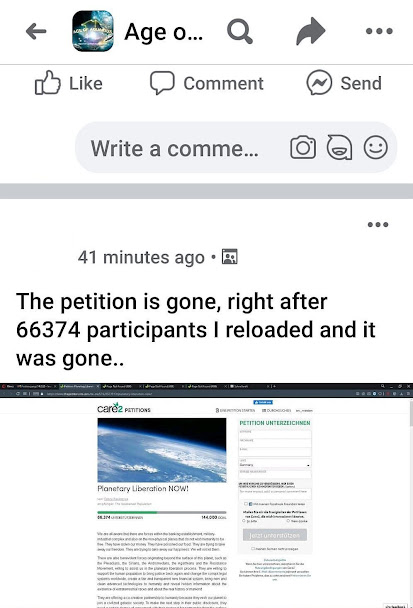Image resolution: width=413 pixels, height=608 pixels.
Task: Check the group privacy icon beside the timestamp
Action: (230, 257)
